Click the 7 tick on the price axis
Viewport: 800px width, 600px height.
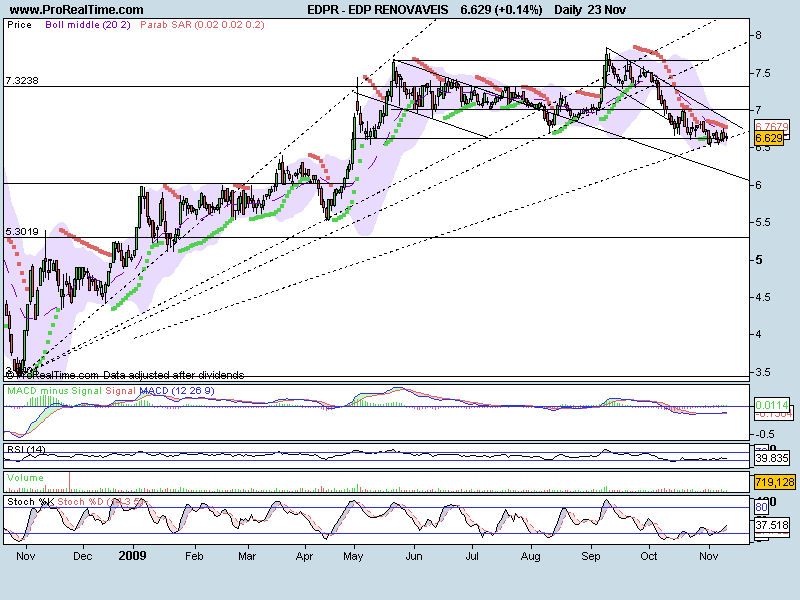(759, 110)
